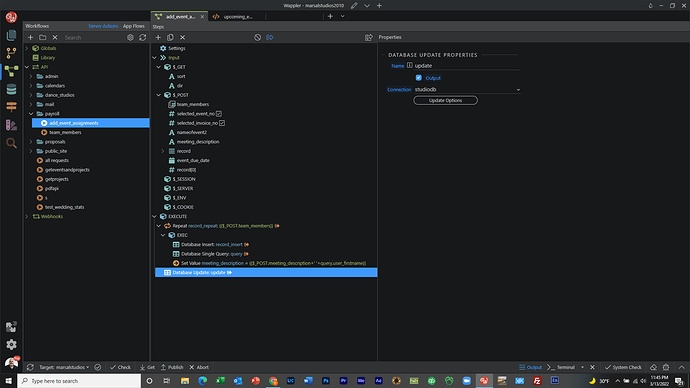Screen dimensions: 690x388
Task: Select the getprojects server action
Action: 56,179
